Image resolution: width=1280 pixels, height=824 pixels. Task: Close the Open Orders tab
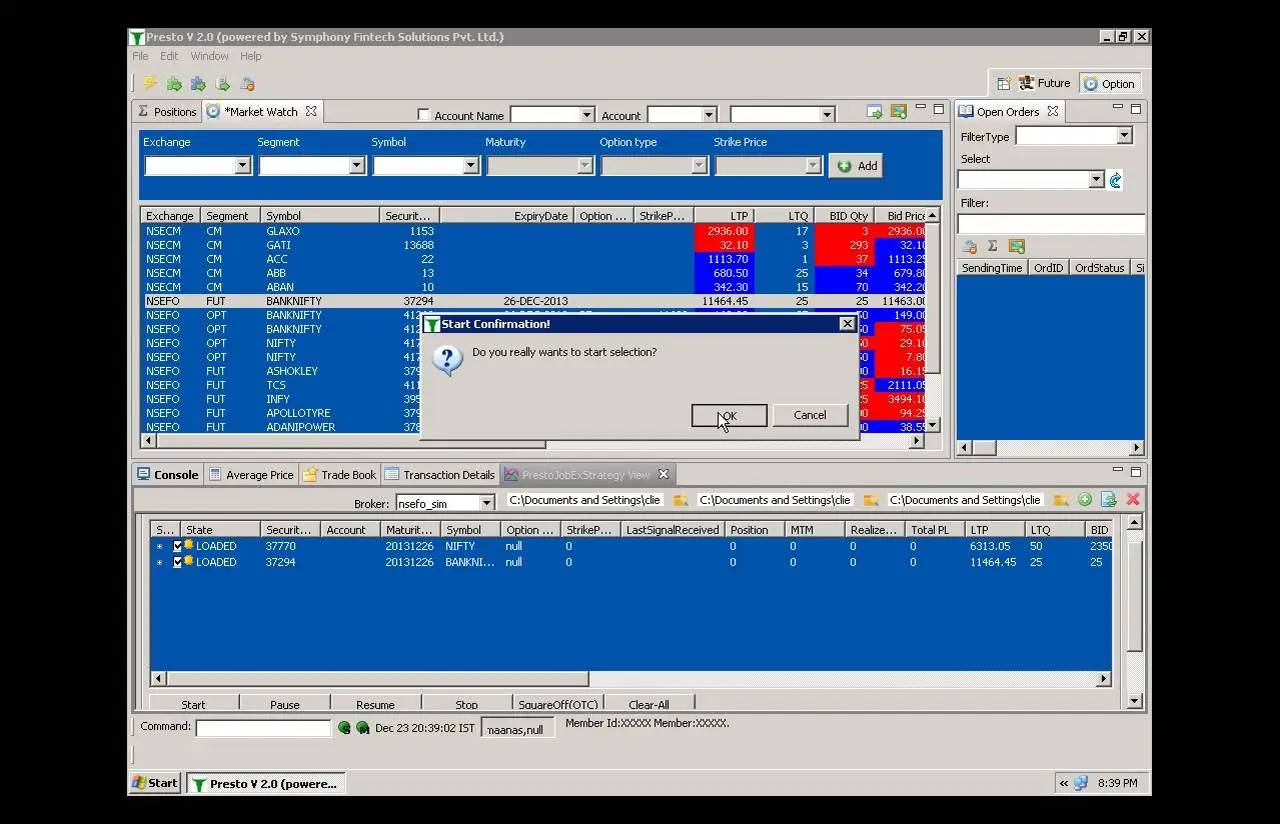(1053, 111)
